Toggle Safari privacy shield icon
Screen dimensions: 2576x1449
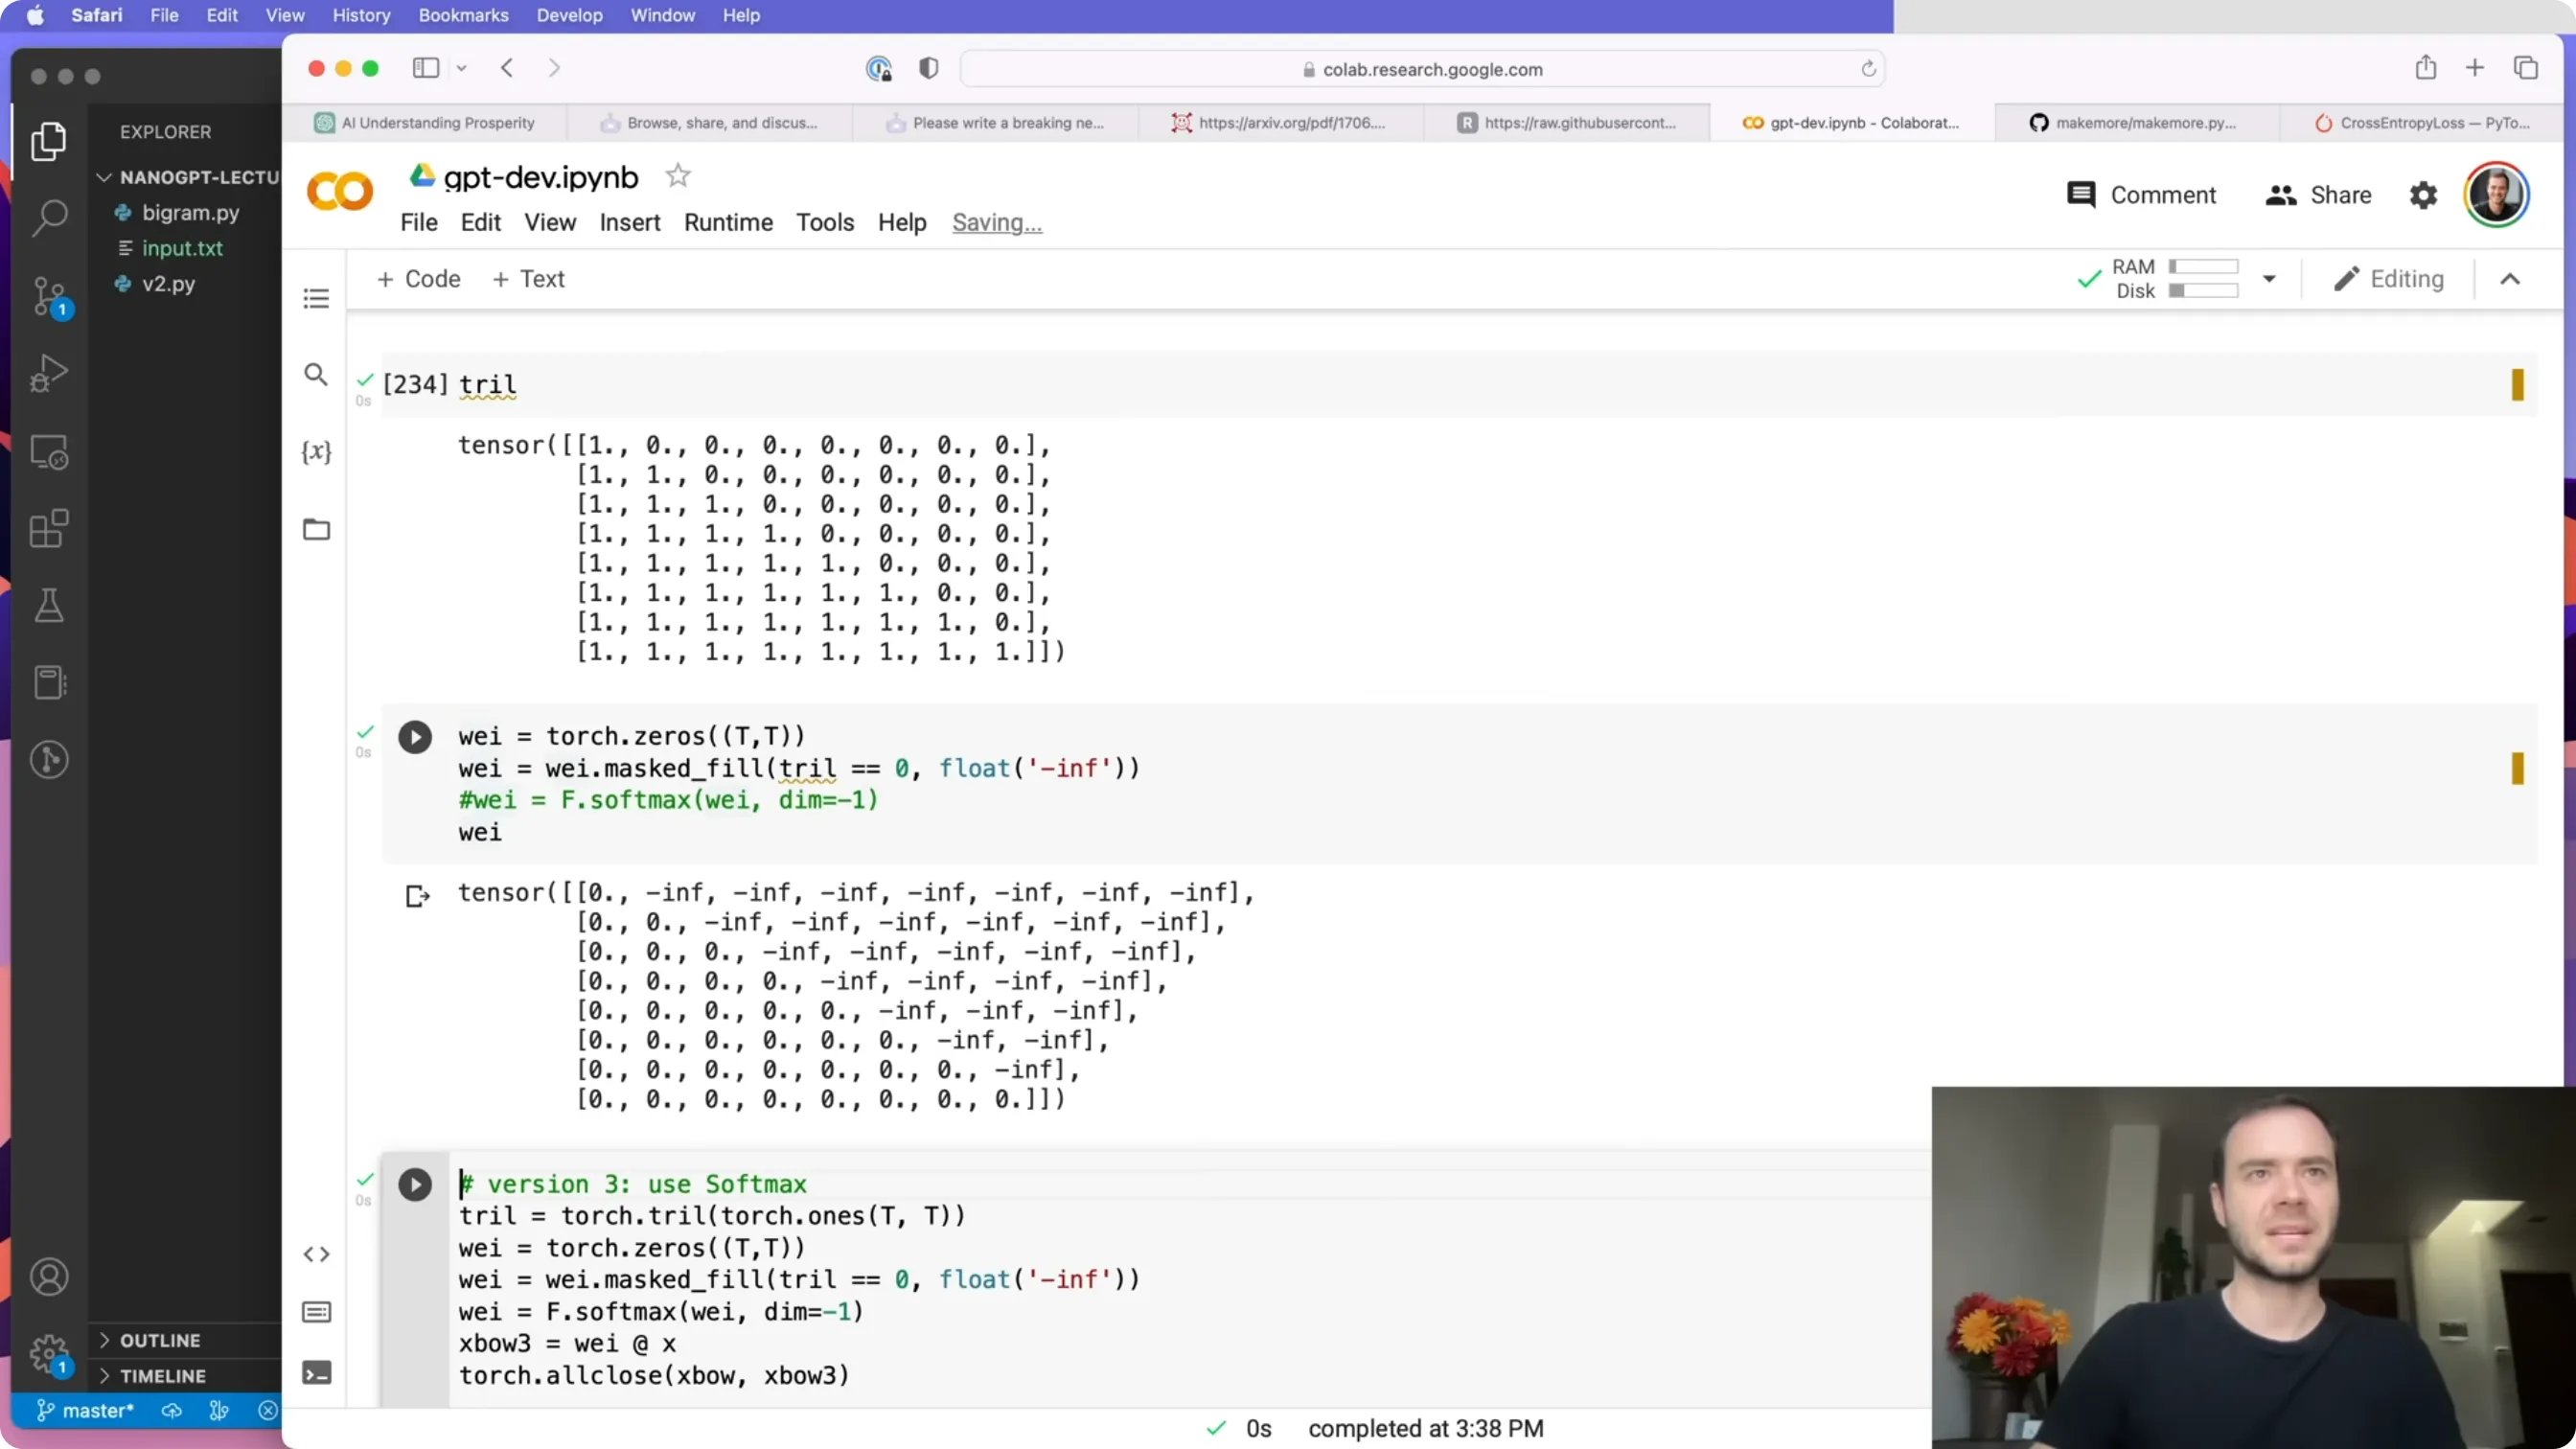[x=929, y=68]
